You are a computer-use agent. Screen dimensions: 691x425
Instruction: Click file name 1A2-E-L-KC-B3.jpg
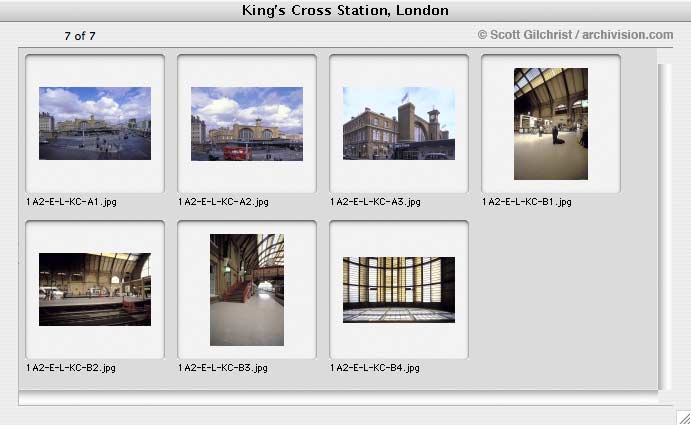[223, 368]
